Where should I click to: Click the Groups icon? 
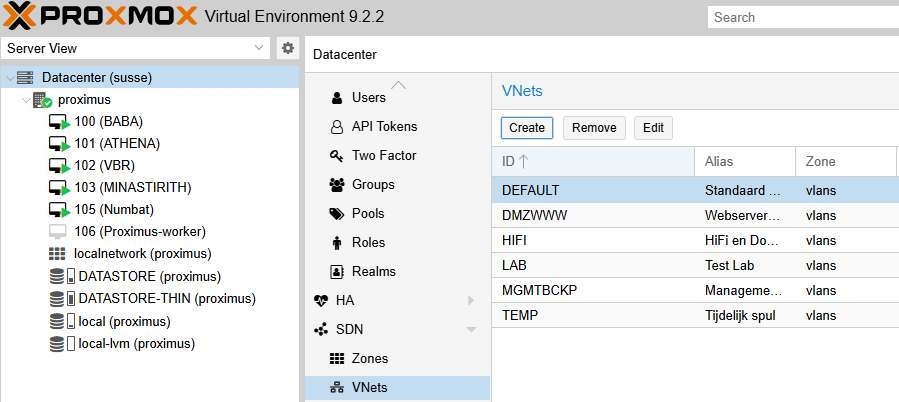(x=337, y=185)
